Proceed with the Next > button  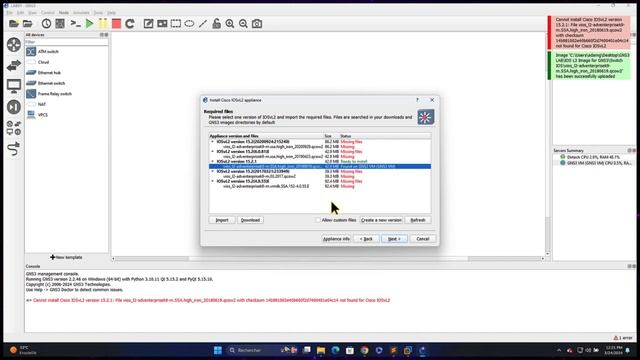[394, 239]
